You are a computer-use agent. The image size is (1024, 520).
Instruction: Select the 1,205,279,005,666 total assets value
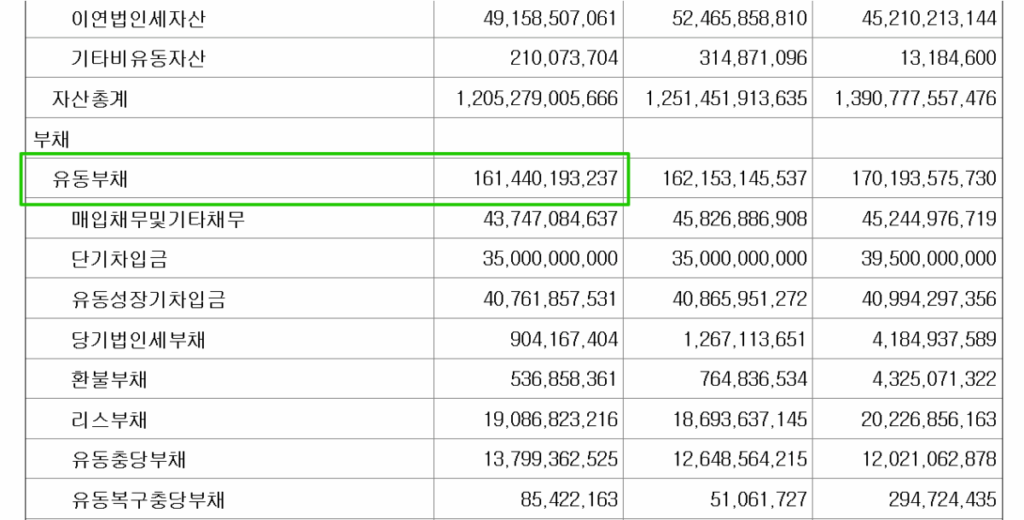tap(536, 99)
